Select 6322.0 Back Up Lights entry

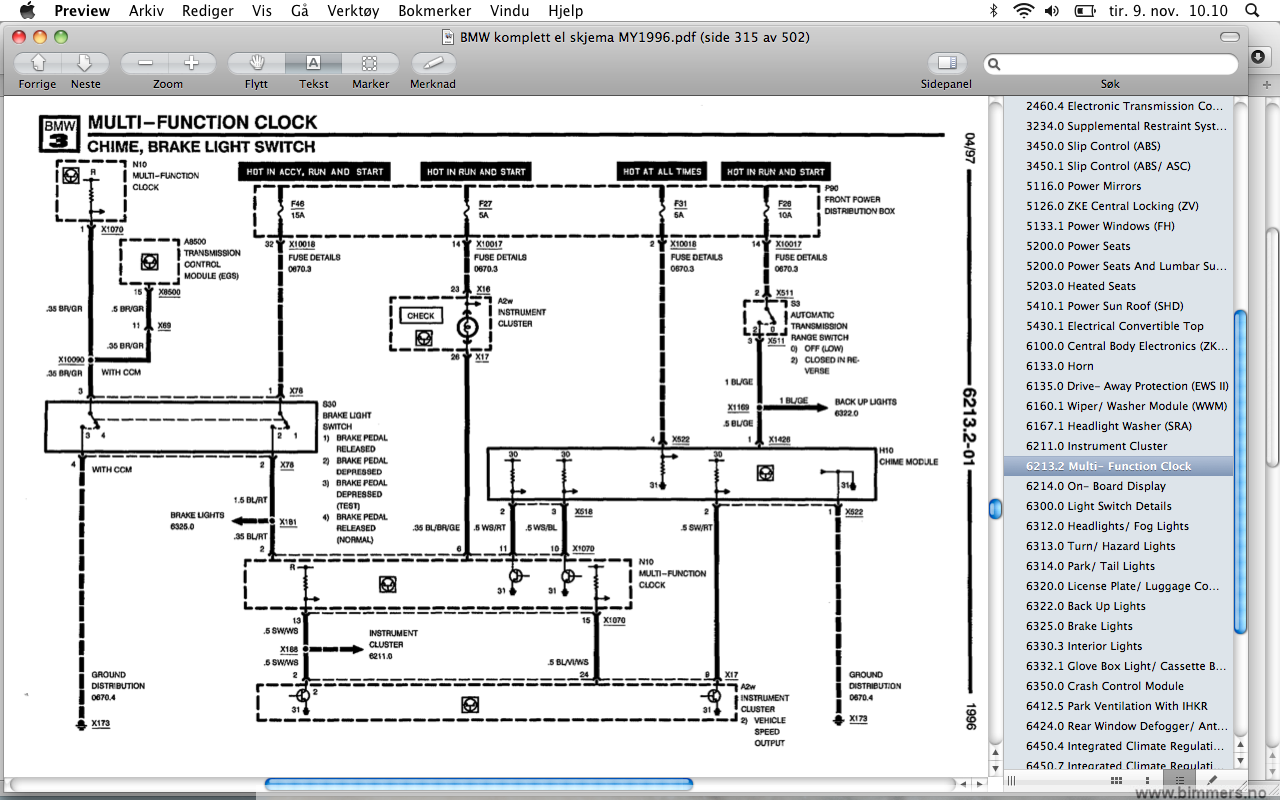tap(1119, 606)
